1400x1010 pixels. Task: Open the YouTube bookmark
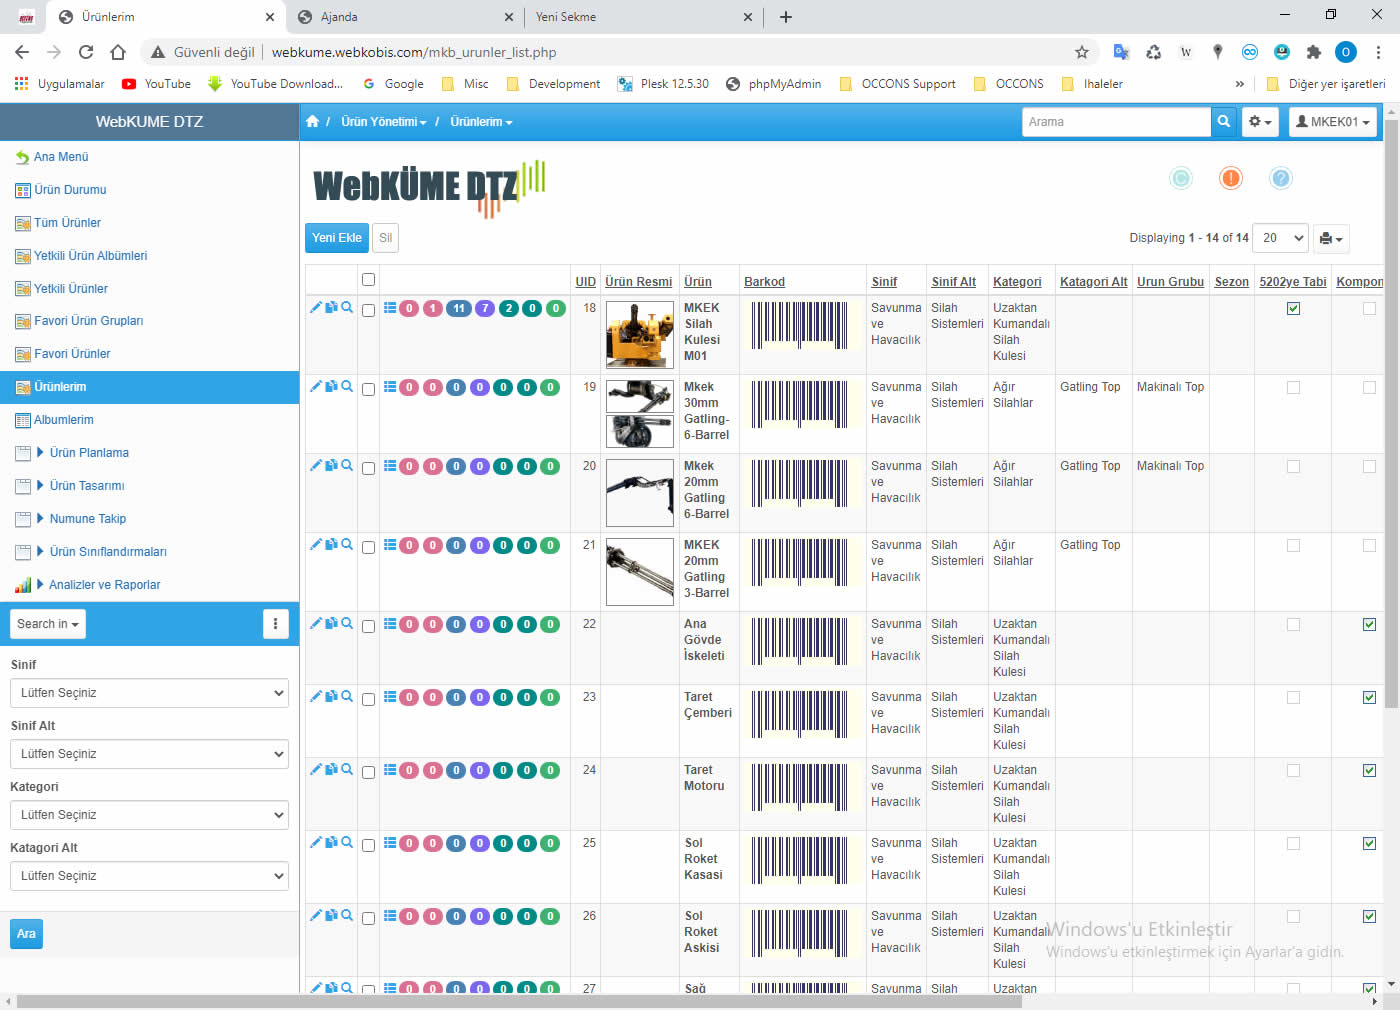(x=156, y=84)
